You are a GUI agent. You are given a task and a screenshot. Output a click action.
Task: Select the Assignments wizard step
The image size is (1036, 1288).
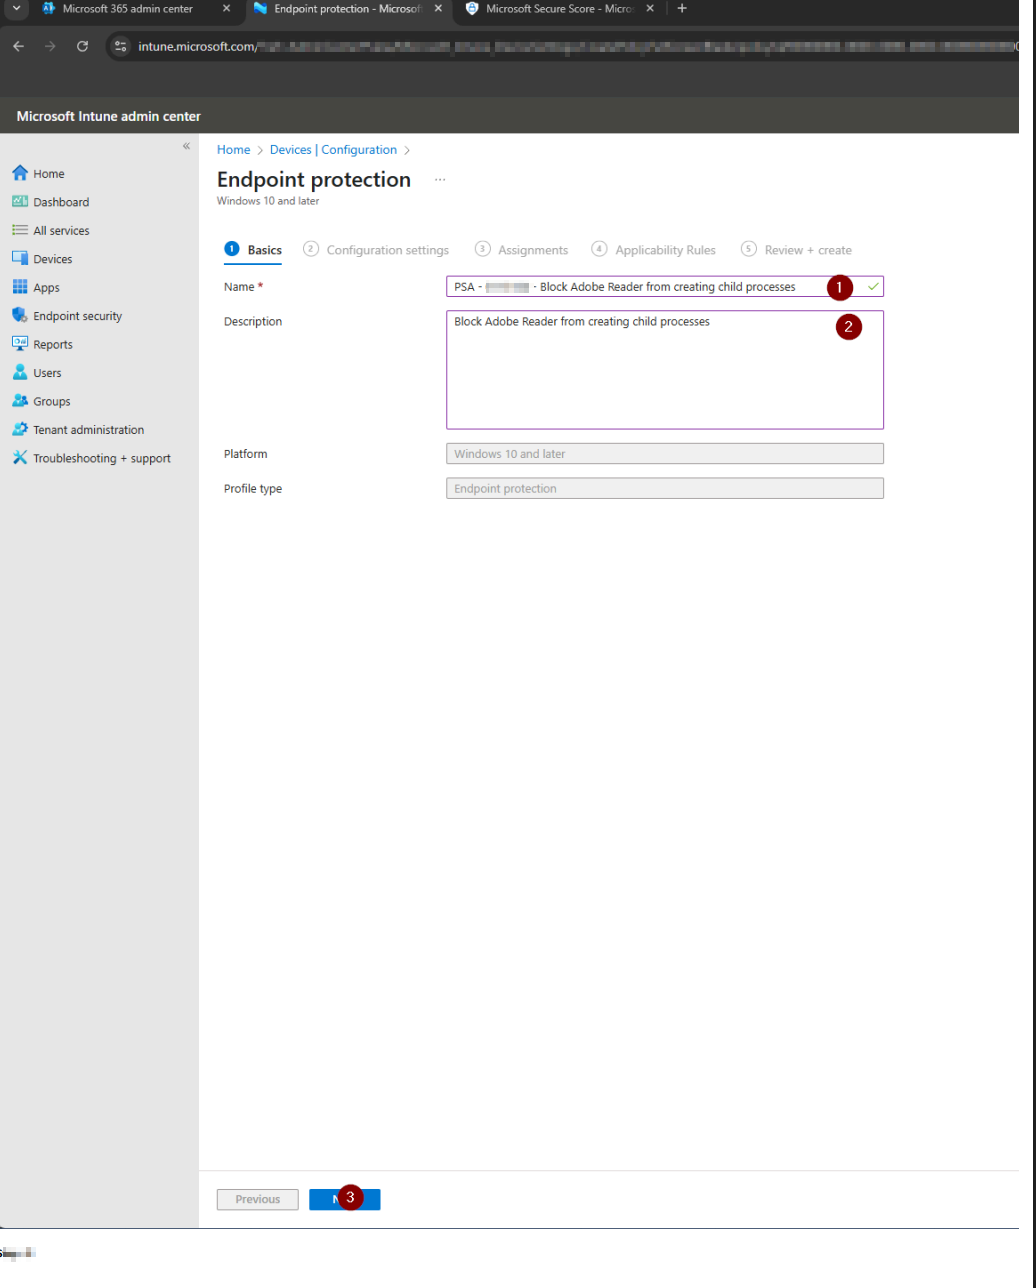coord(521,250)
